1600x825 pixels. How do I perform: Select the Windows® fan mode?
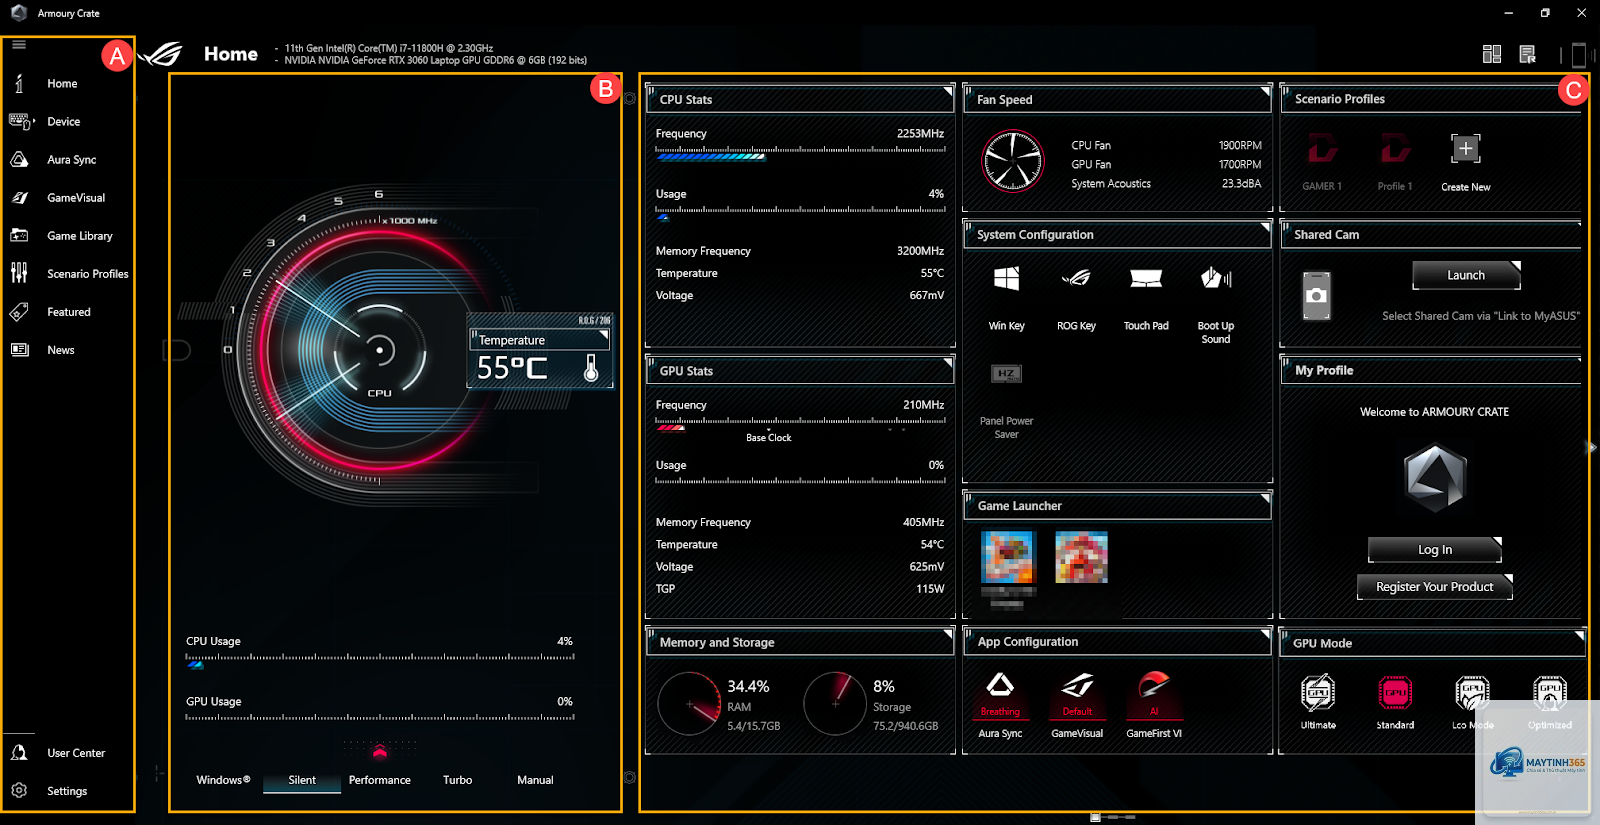[x=223, y=780]
